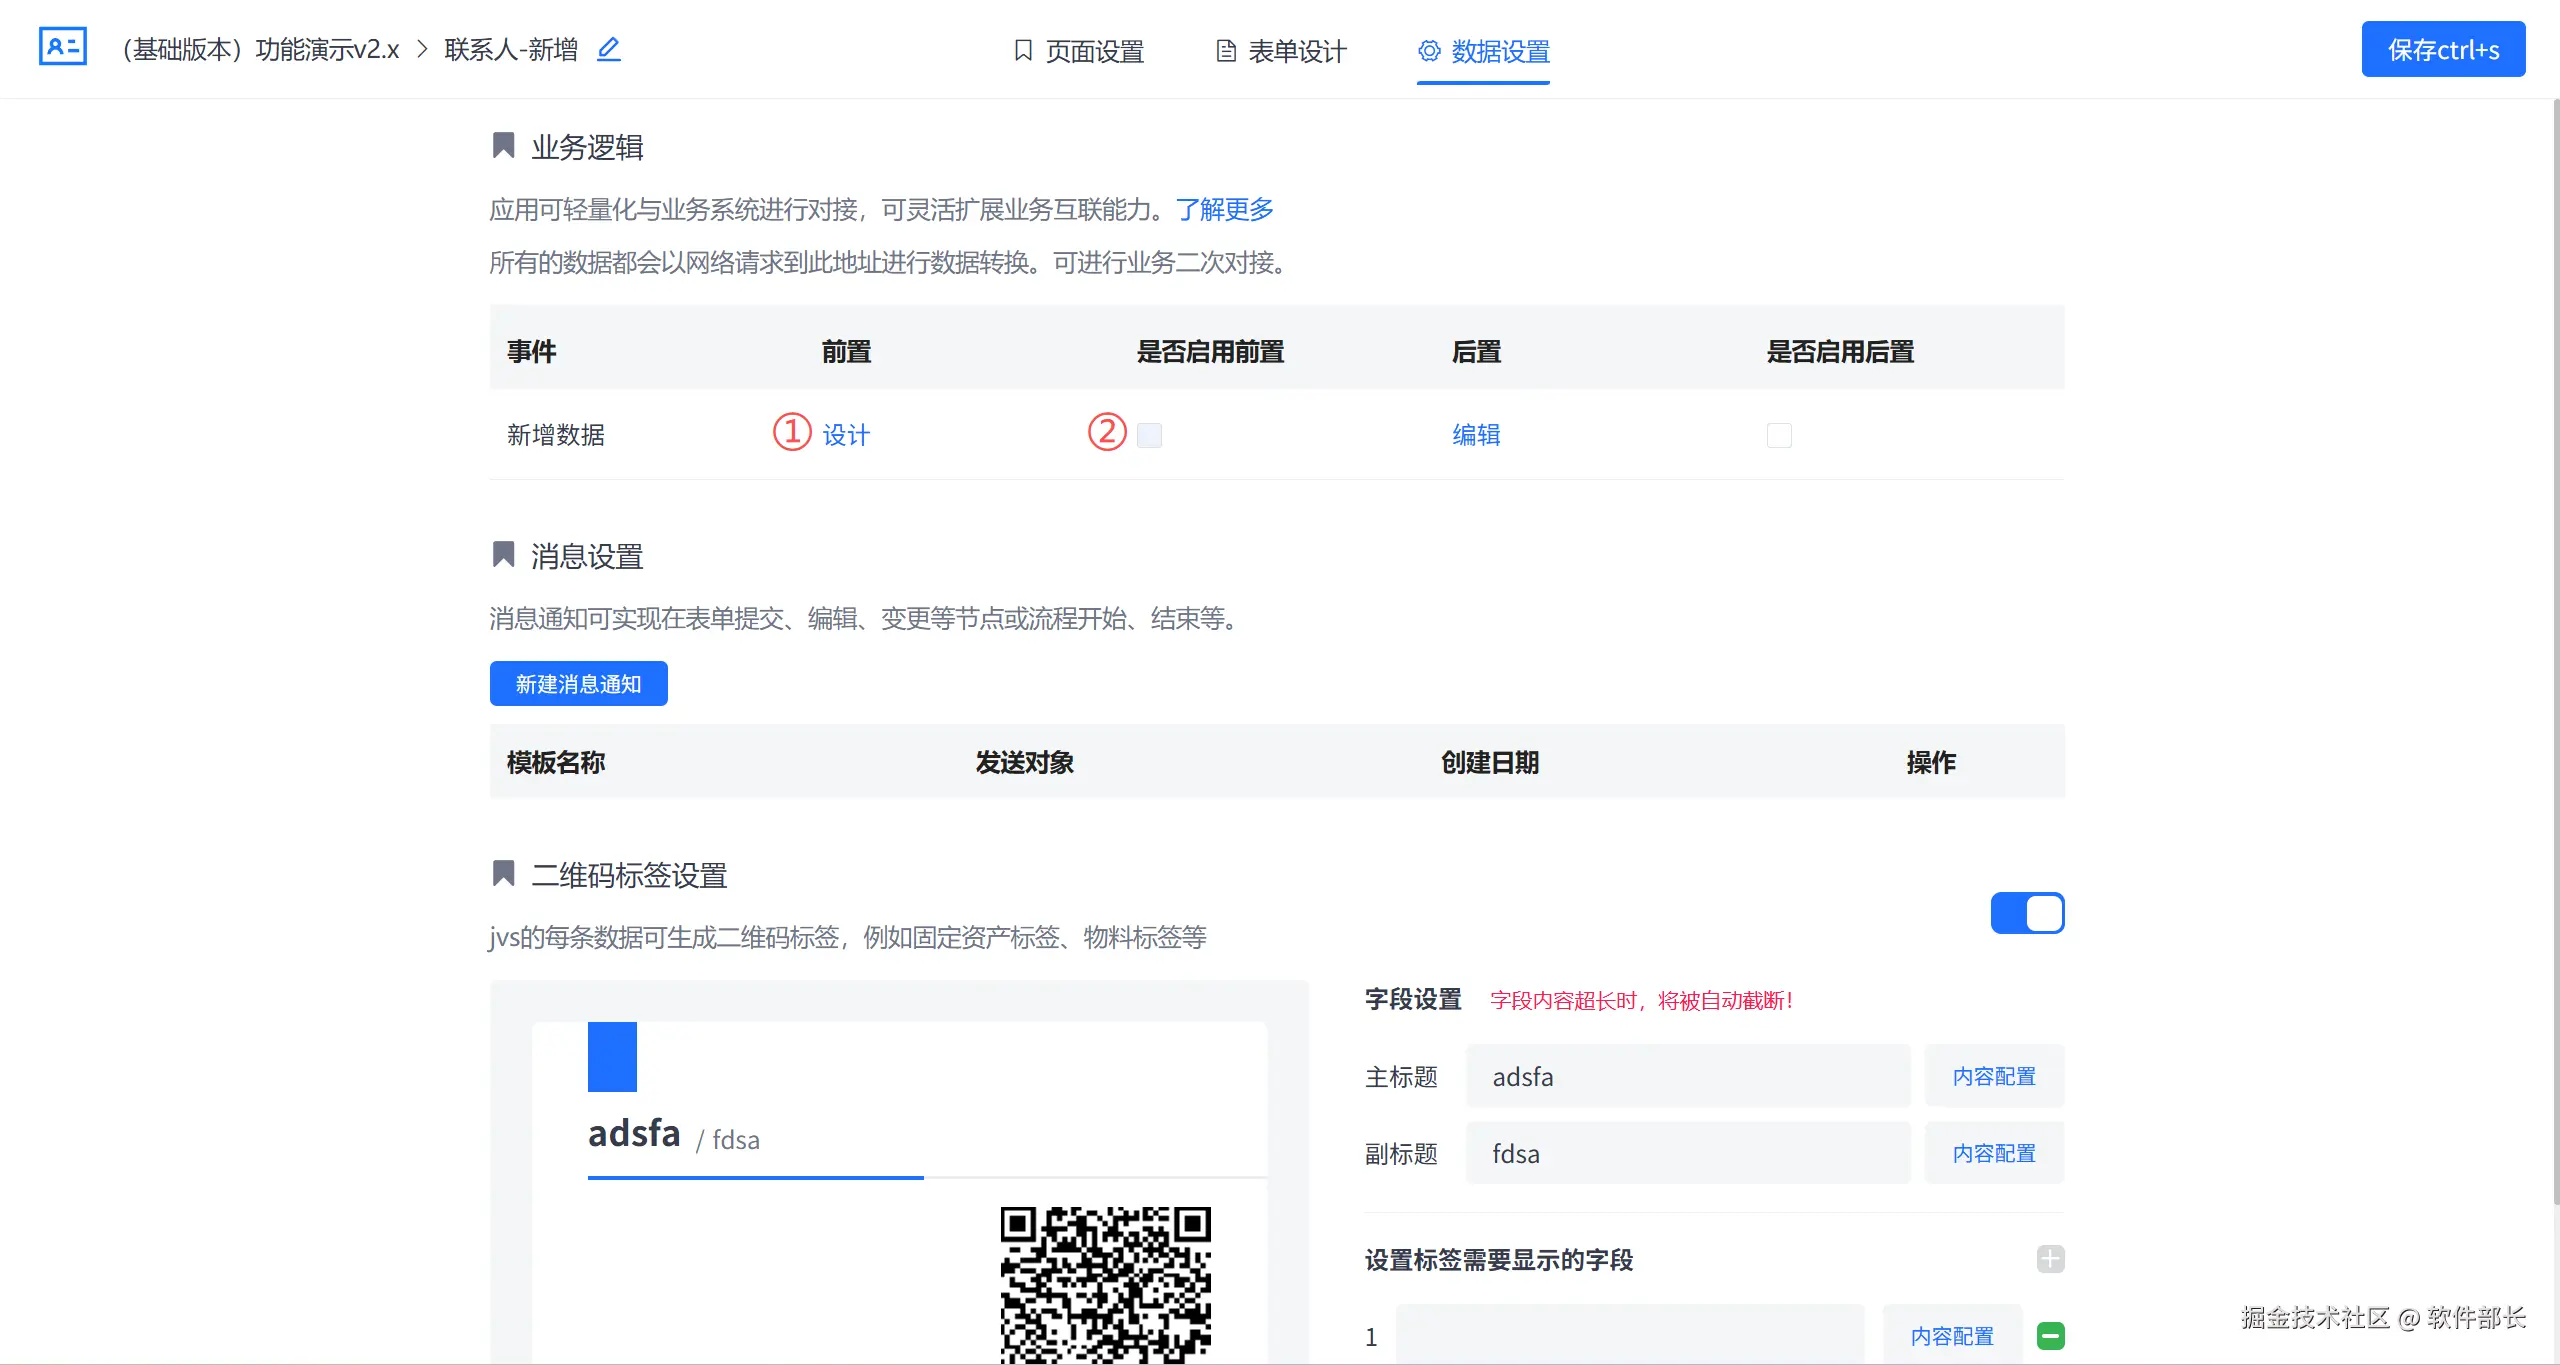This screenshot has height=1365, width=2560.
Task: Click the gray plus add field icon
Action: click(2050, 1259)
